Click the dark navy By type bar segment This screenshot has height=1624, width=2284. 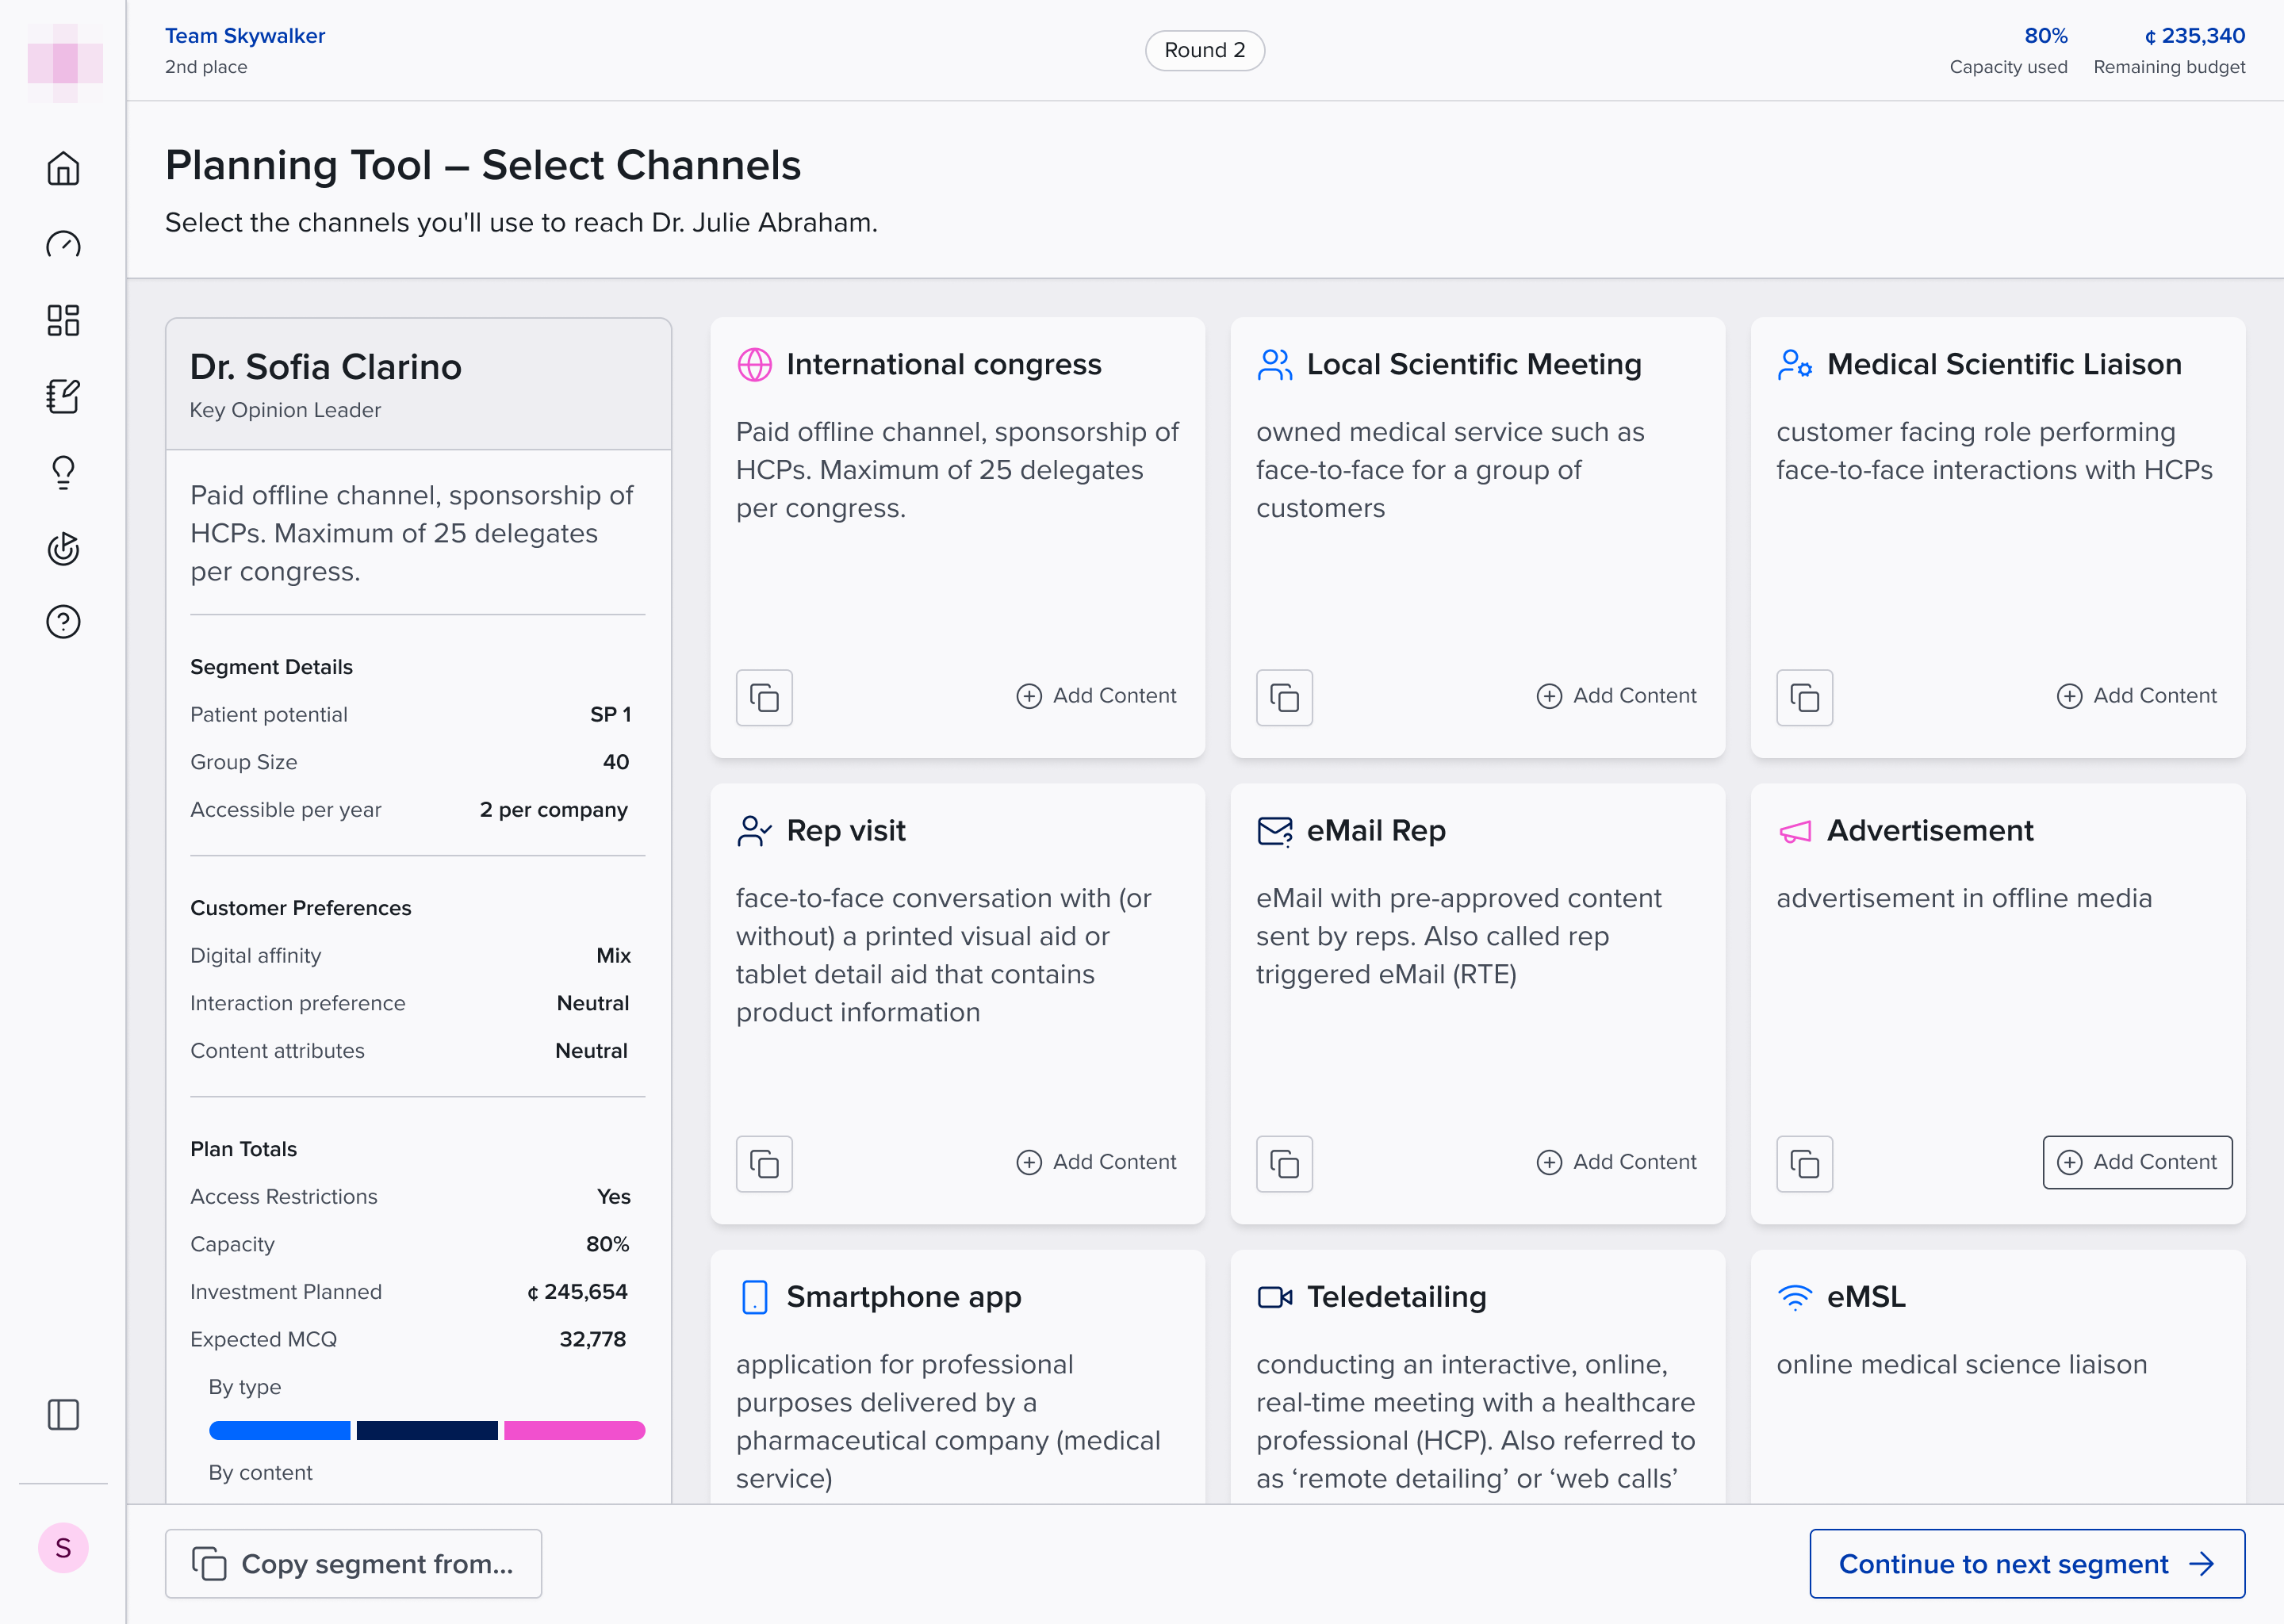pyautogui.click(x=427, y=1430)
